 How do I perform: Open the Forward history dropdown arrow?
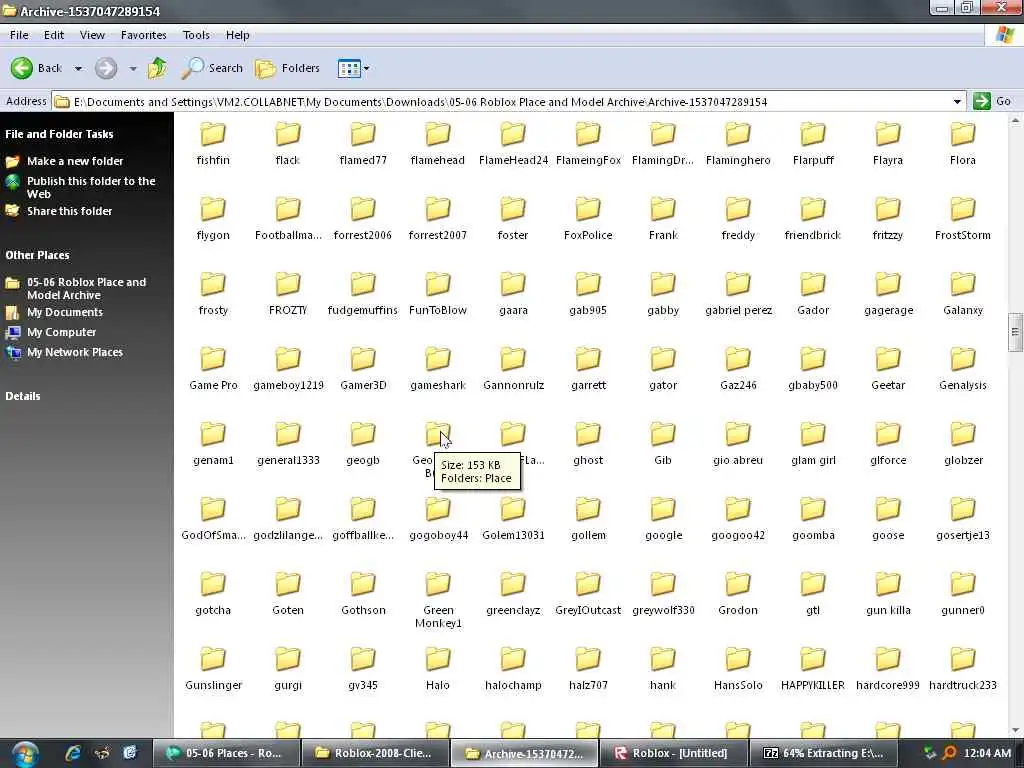(133, 69)
